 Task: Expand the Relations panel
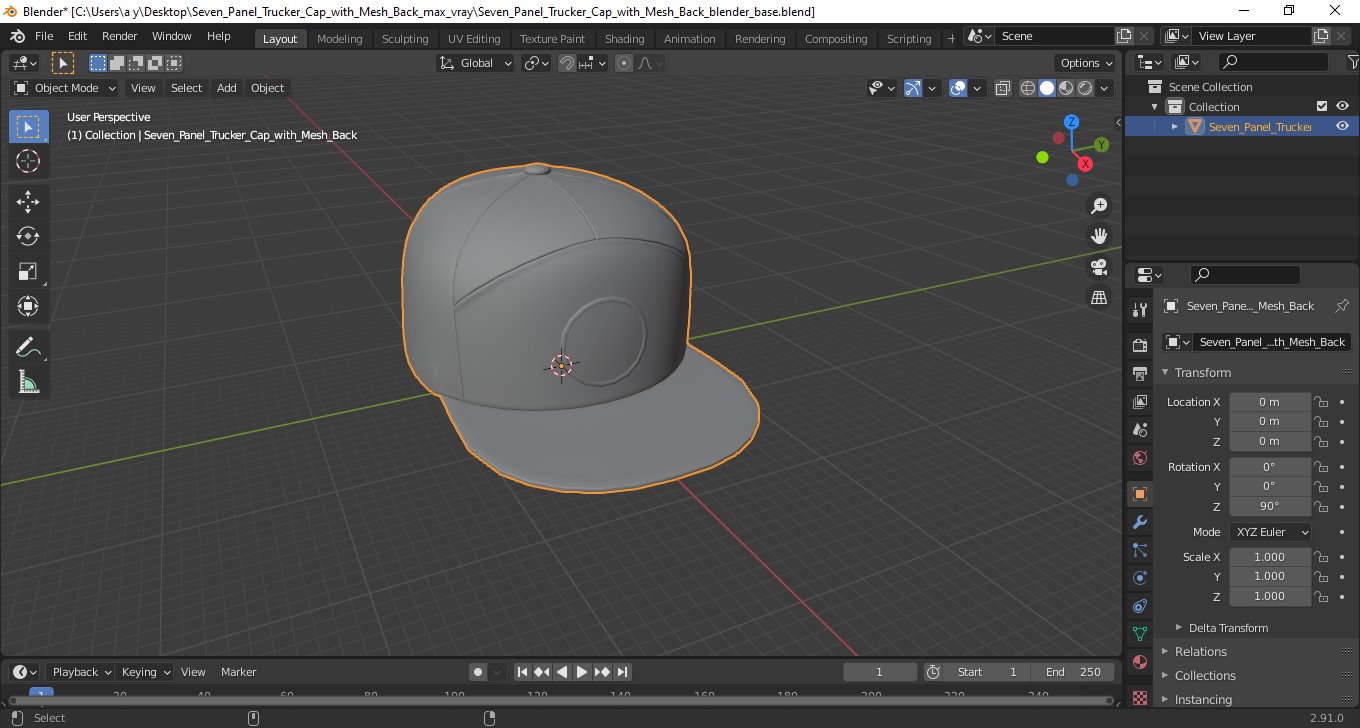1200,652
